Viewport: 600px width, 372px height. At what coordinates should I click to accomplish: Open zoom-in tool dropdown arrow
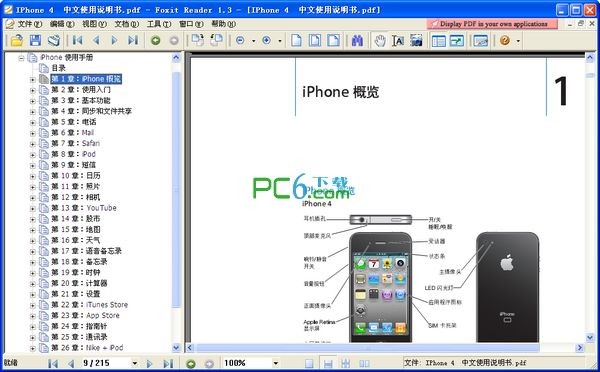pyautogui.click(x=280, y=41)
